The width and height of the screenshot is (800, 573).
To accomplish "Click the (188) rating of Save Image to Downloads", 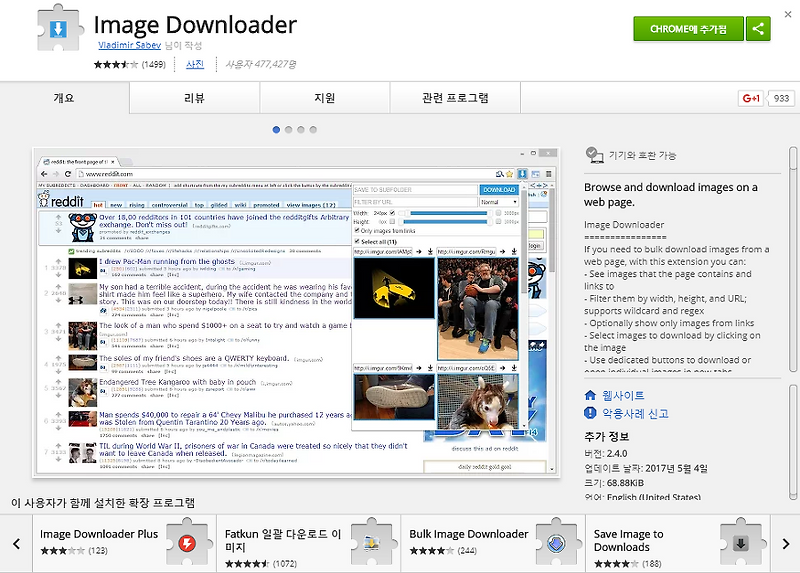I will [x=652, y=564].
